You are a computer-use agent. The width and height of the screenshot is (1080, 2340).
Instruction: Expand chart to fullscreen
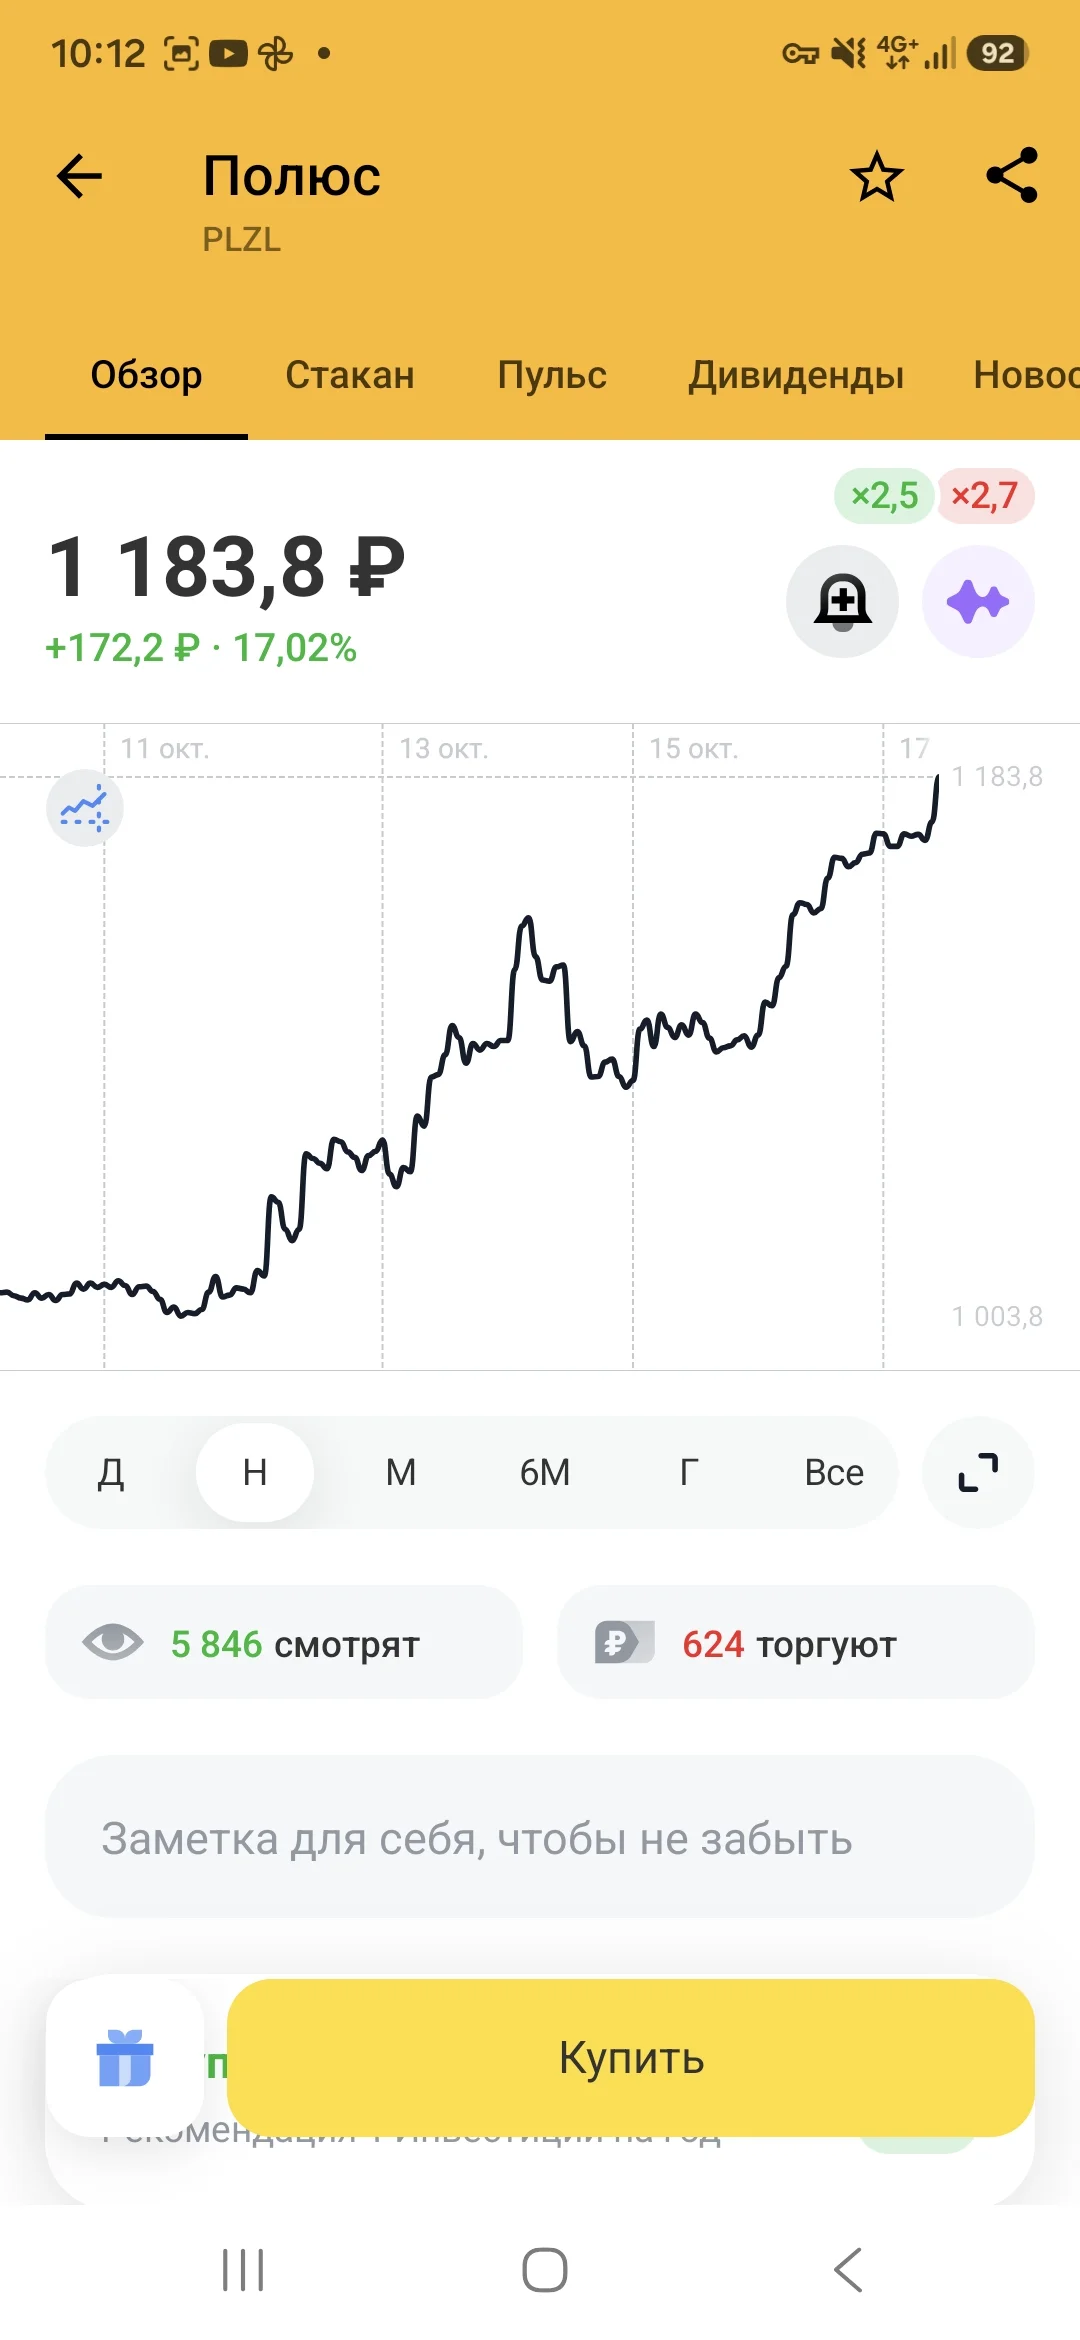coord(978,1472)
